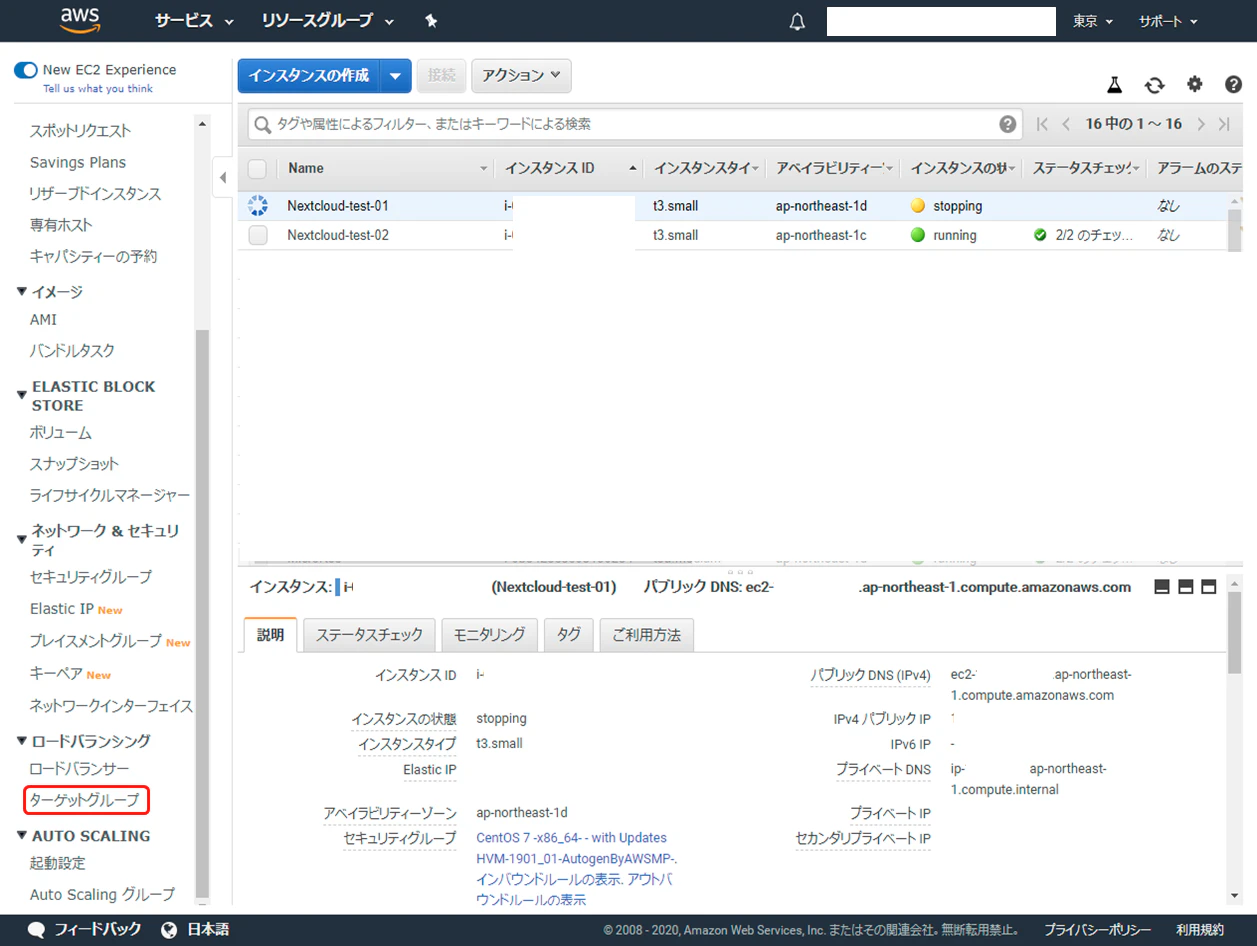Open the リソースグループ dropdown menu
Viewport: 1257px width, 946px height.
tap(328, 21)
